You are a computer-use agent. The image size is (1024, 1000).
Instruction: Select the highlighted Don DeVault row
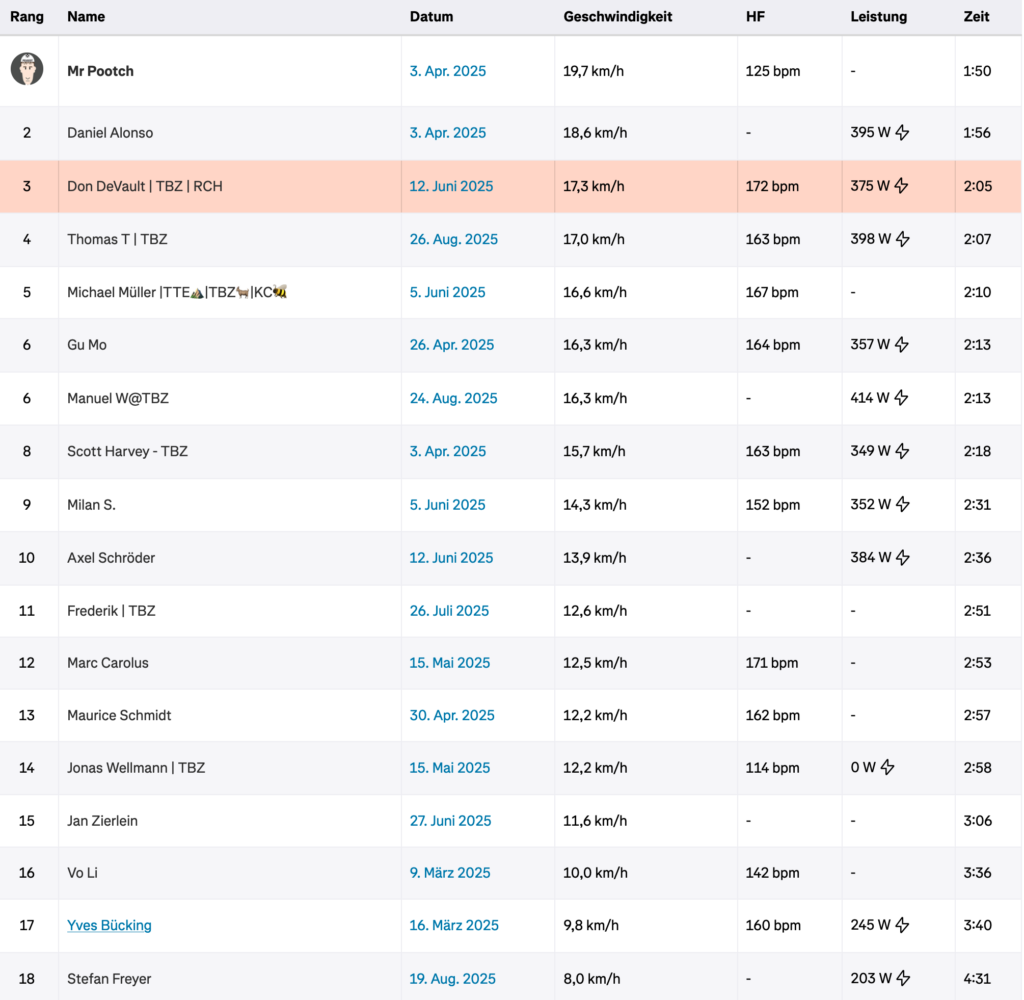point(511,186)
